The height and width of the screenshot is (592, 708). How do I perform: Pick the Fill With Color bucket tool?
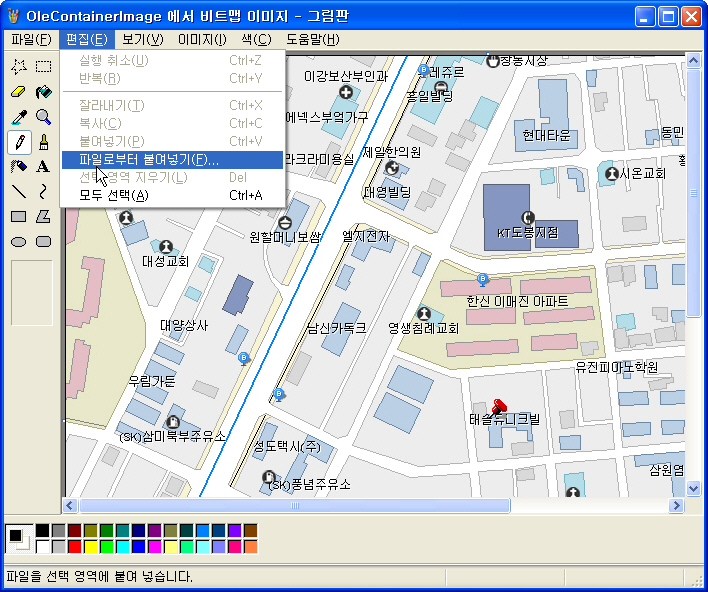[43, 92]
